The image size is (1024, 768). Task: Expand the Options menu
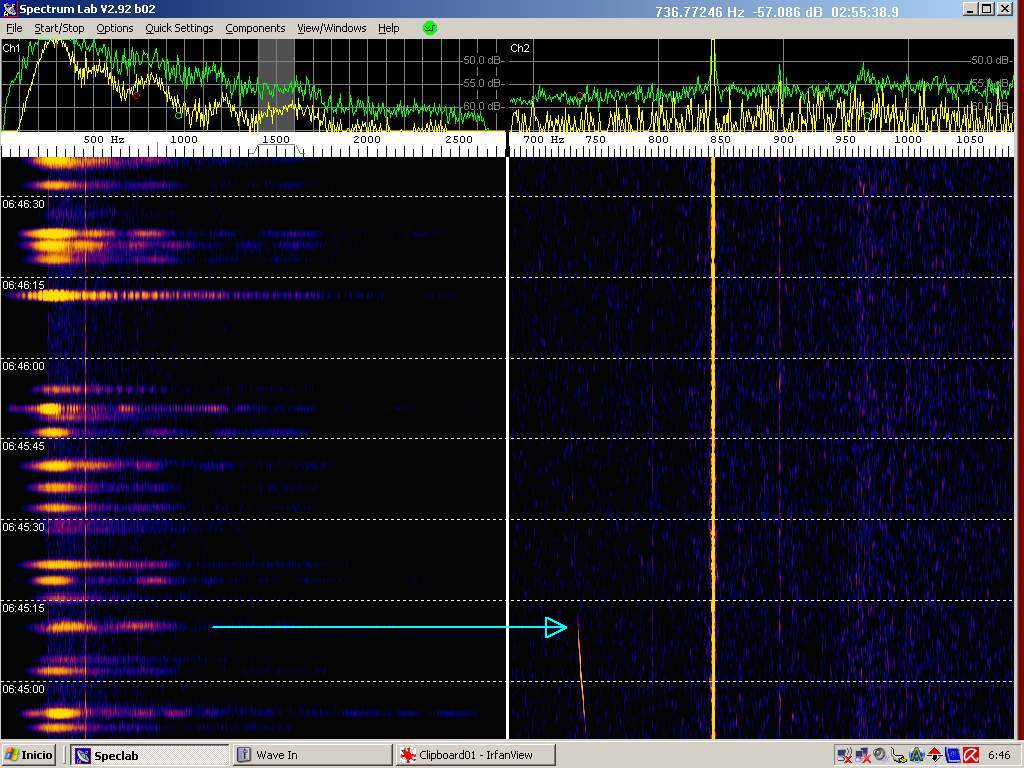click(x=114, y=28)
